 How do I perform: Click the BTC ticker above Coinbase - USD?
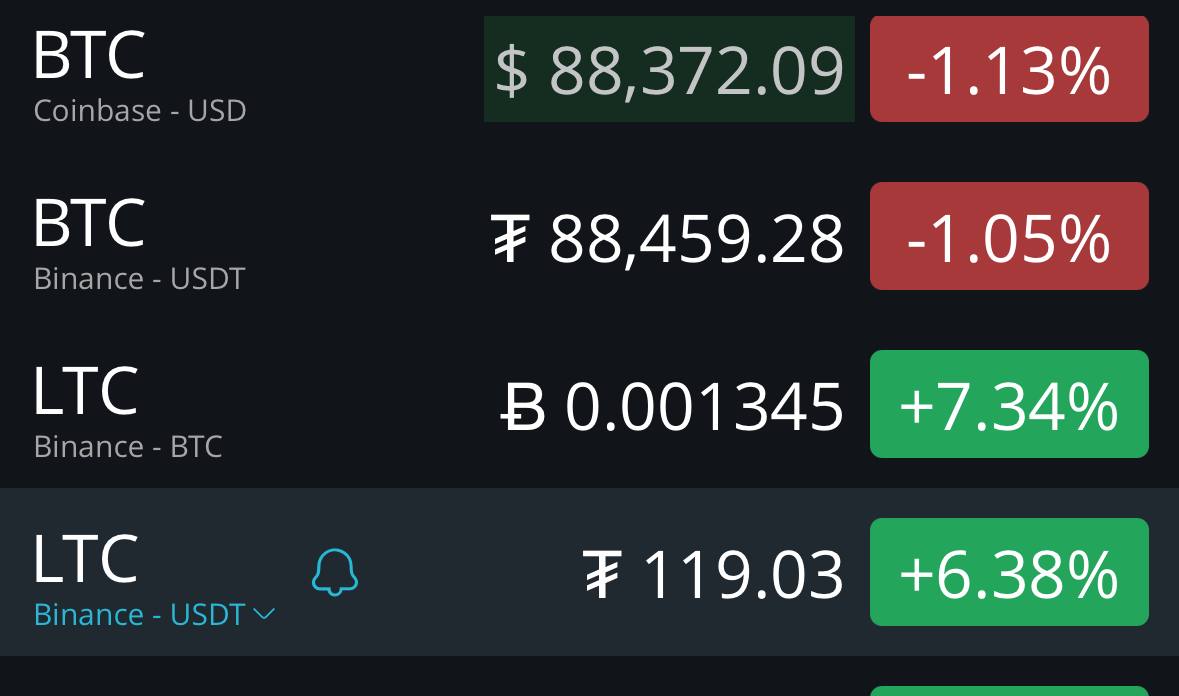(89, 55)
